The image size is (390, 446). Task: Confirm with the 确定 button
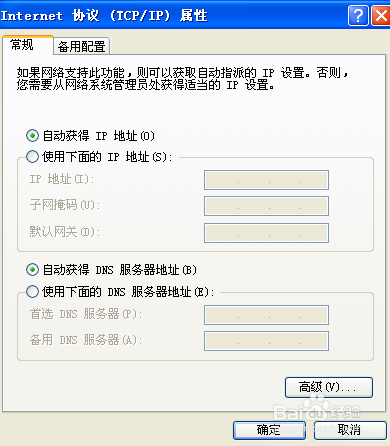(269, 430)
